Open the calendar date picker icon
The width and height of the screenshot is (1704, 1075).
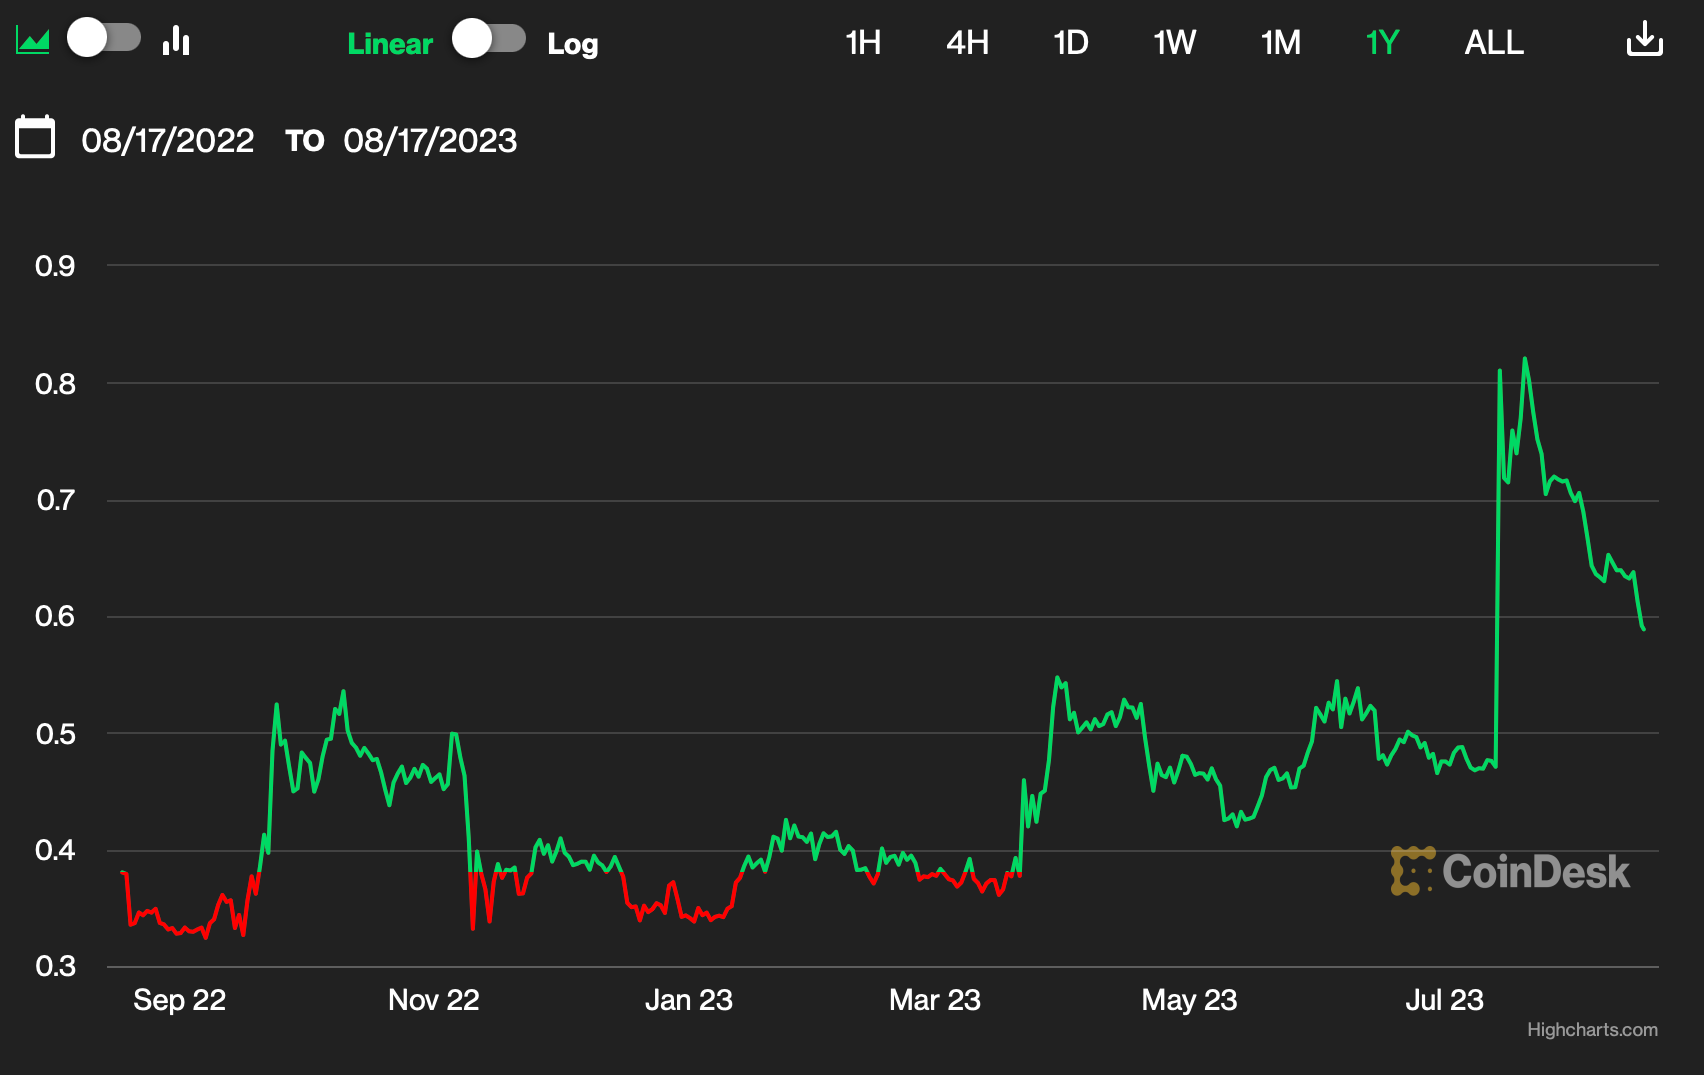coord(35,137)
